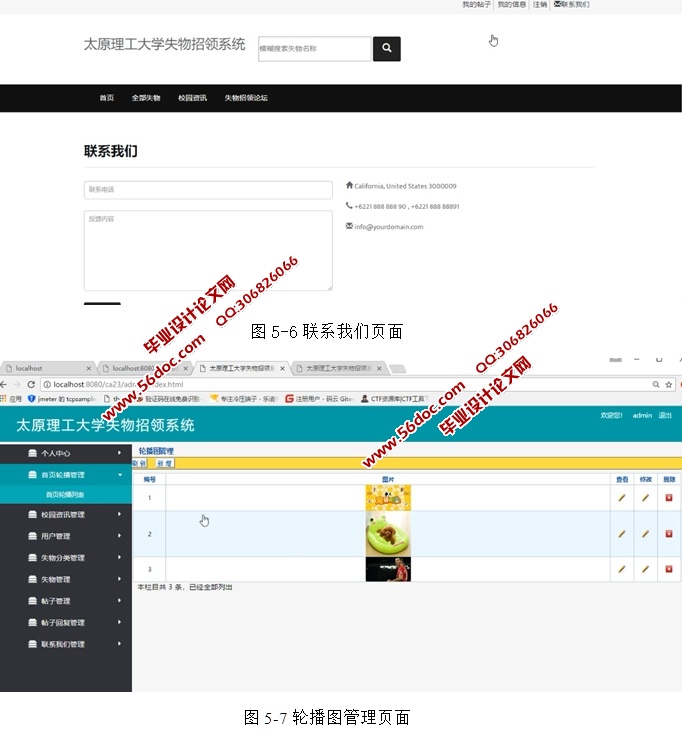
Task: Click the magnifier search button beside the search box
Action: tap(386, 48)
